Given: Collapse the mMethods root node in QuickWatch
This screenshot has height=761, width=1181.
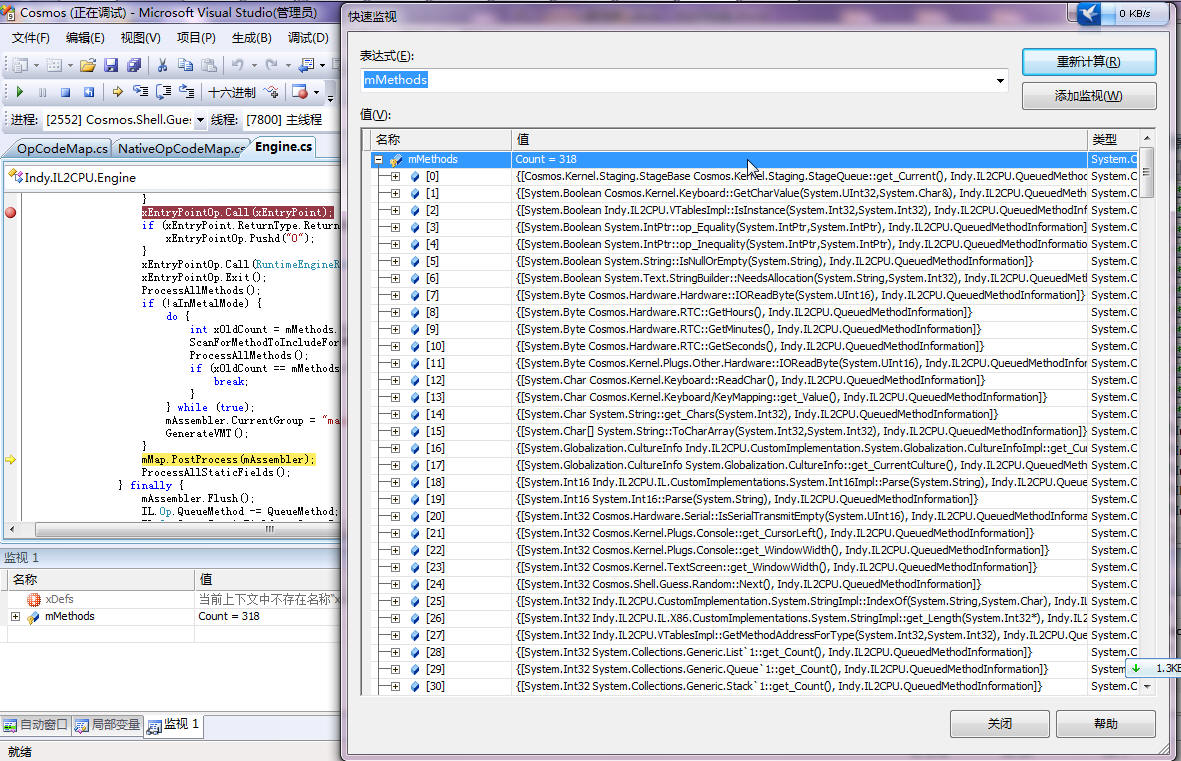Looking at the screenshot, I should [378, 160].
